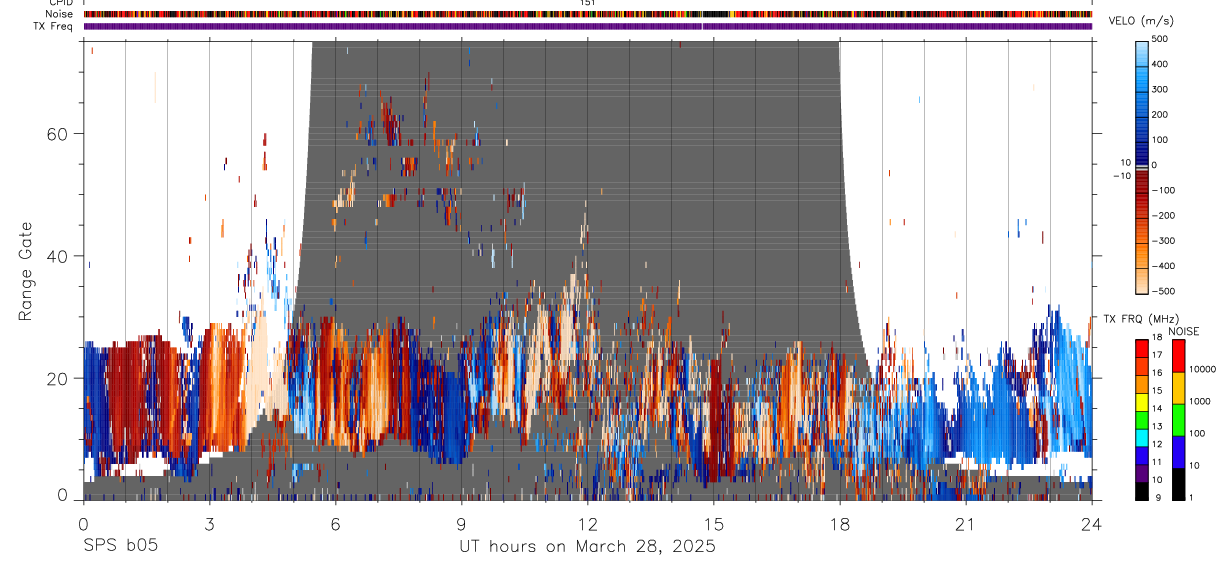Screen dimensions: 1228x567
Task: Click the 1000 label on the NOISE scale
Action: pos(1200,402)
